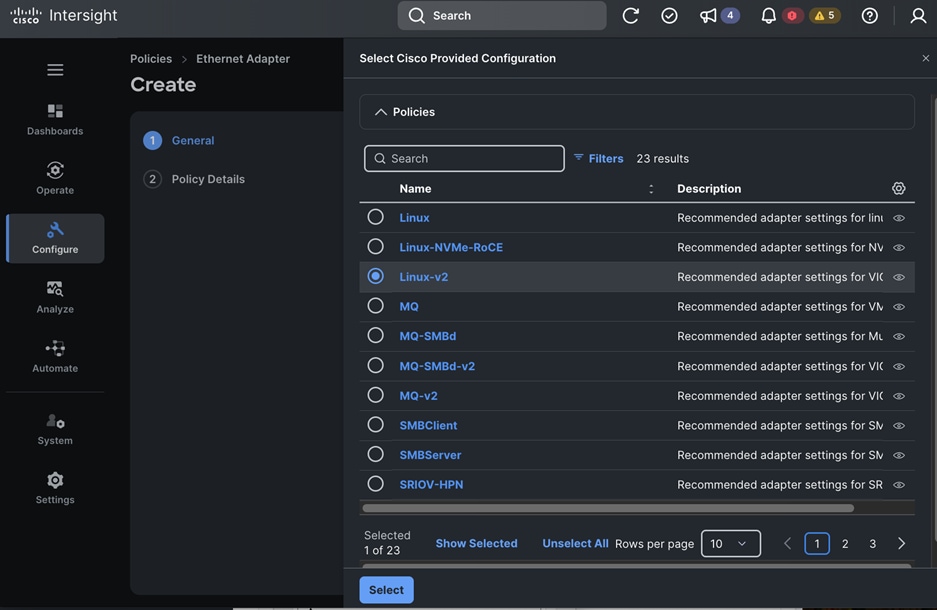Open the System section
Screen dimensions: 937x610
(55, 429)
